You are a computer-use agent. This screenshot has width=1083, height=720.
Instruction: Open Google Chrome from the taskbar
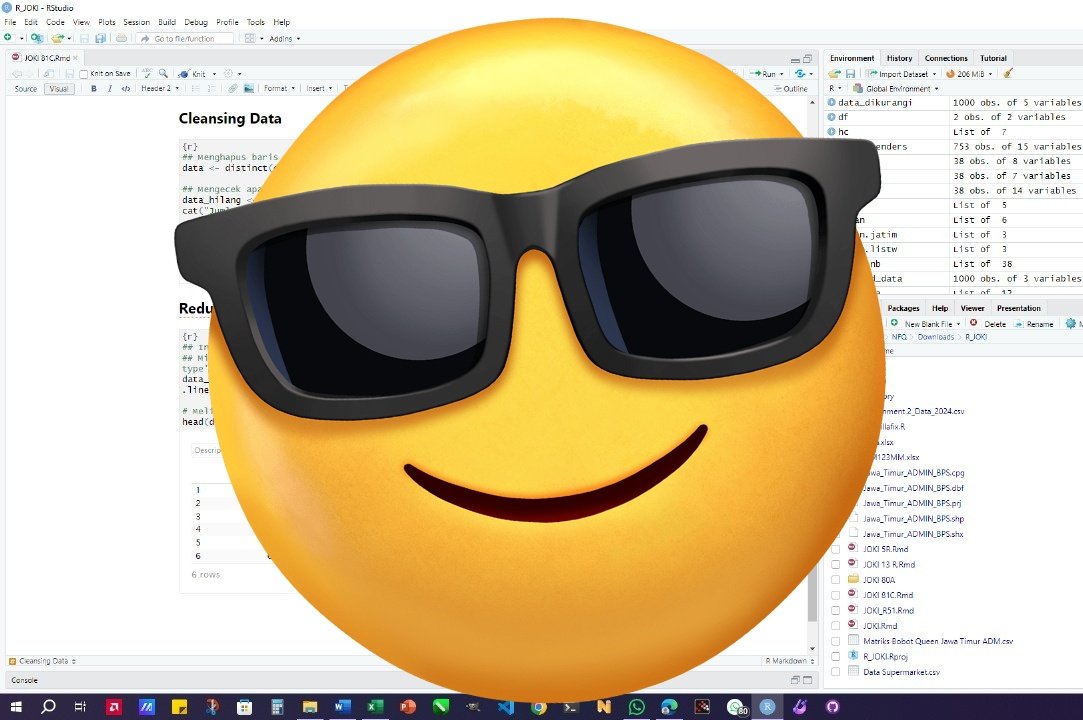pos(539,706)
